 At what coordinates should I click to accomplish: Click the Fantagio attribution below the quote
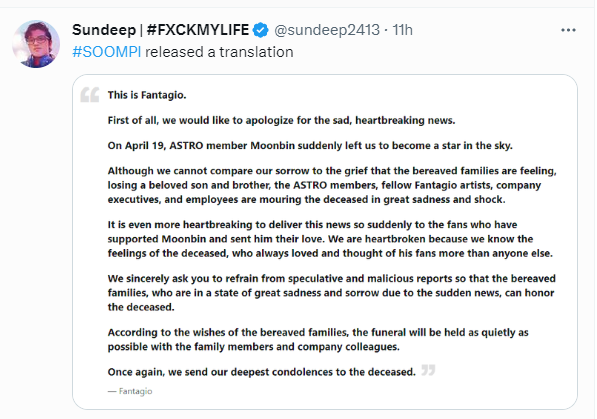(x=130, y=391)
